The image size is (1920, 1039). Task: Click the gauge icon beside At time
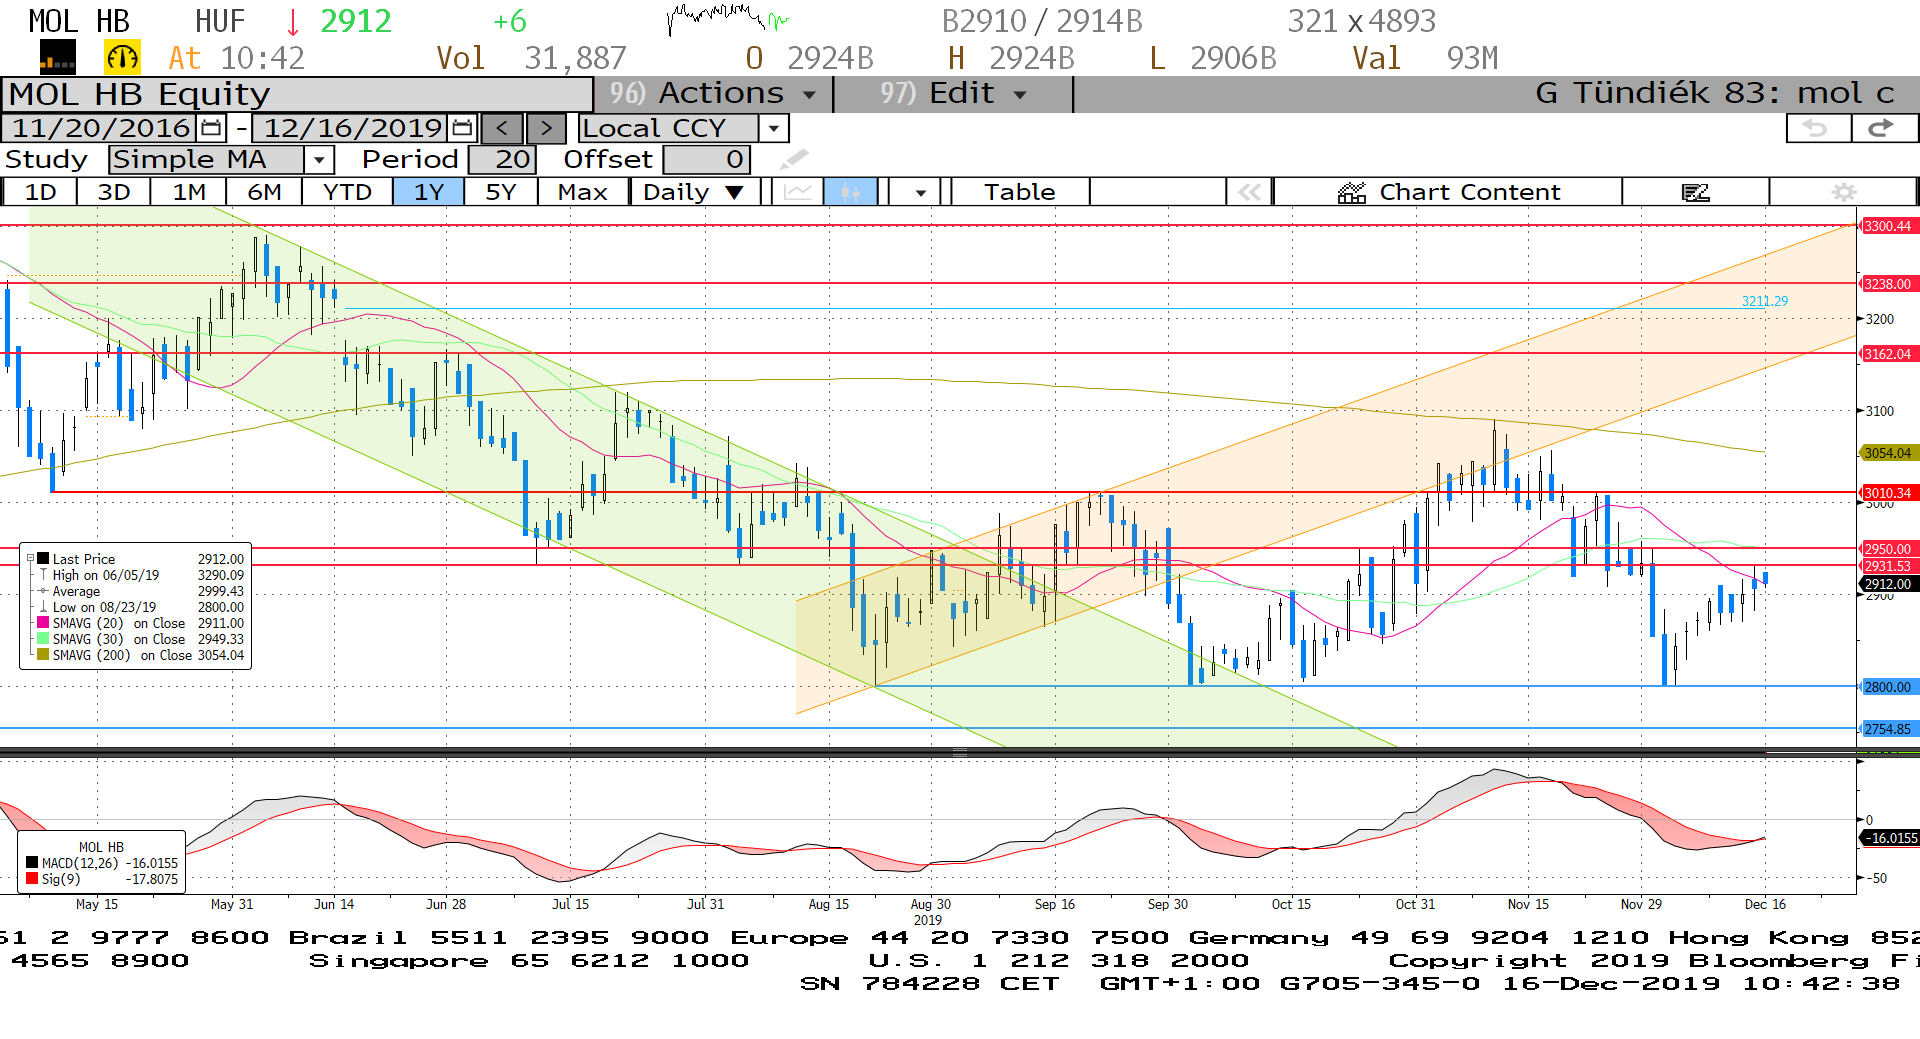pos(122,58)
